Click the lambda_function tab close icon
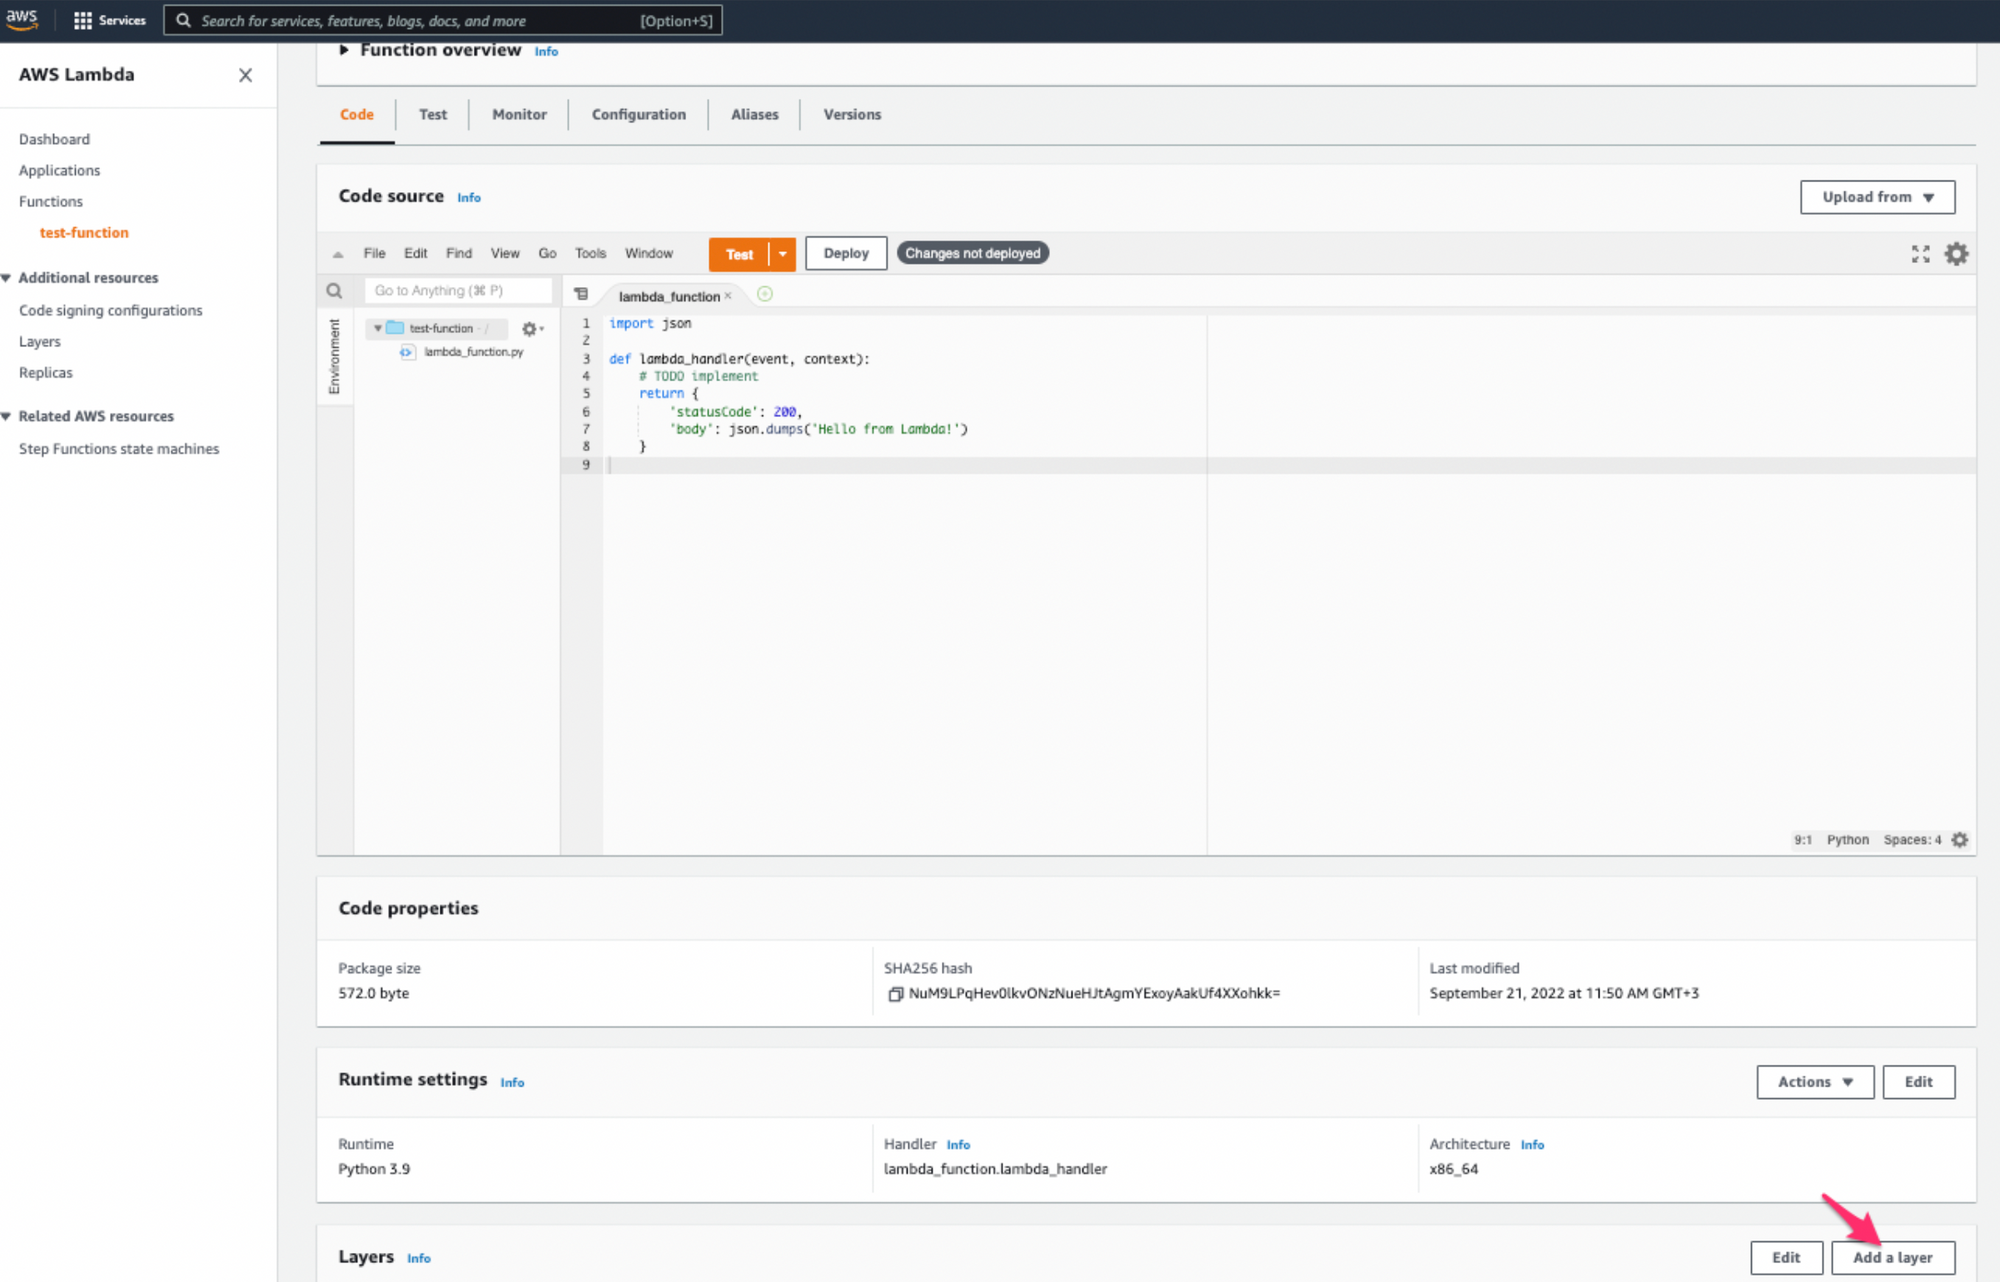Image resolution: width=2000 pixels, height=1282 pixels. coord(729,296)
